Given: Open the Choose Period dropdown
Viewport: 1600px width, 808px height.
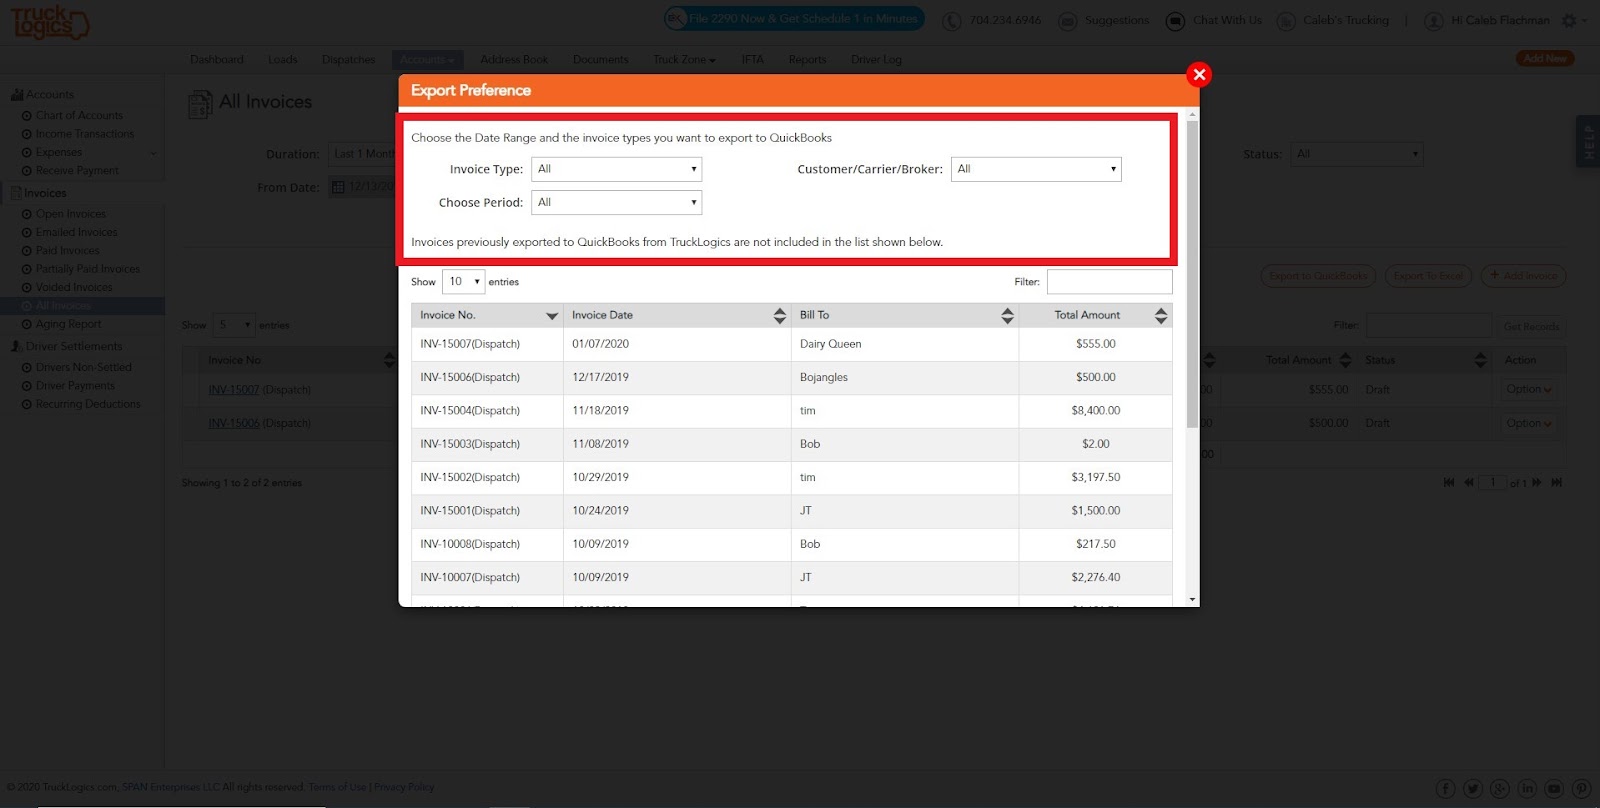Looking at the screenshot, I should [616, 202].
